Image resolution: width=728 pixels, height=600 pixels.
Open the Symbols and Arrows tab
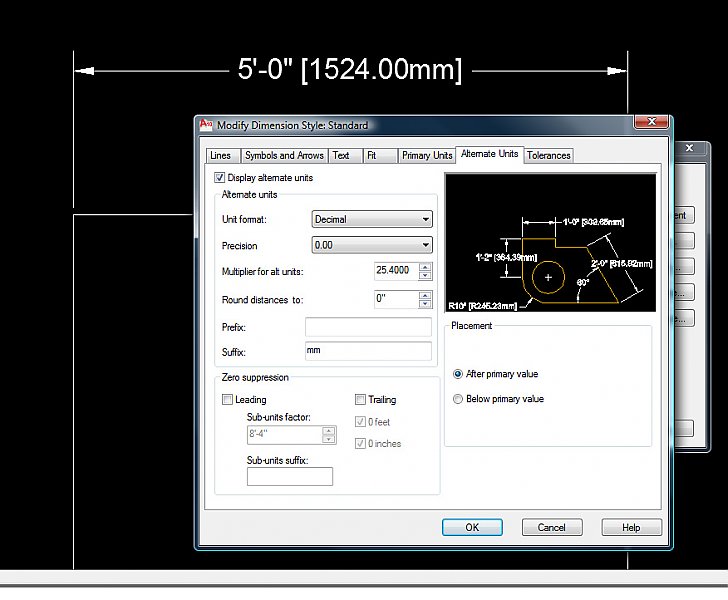(284, 156)
